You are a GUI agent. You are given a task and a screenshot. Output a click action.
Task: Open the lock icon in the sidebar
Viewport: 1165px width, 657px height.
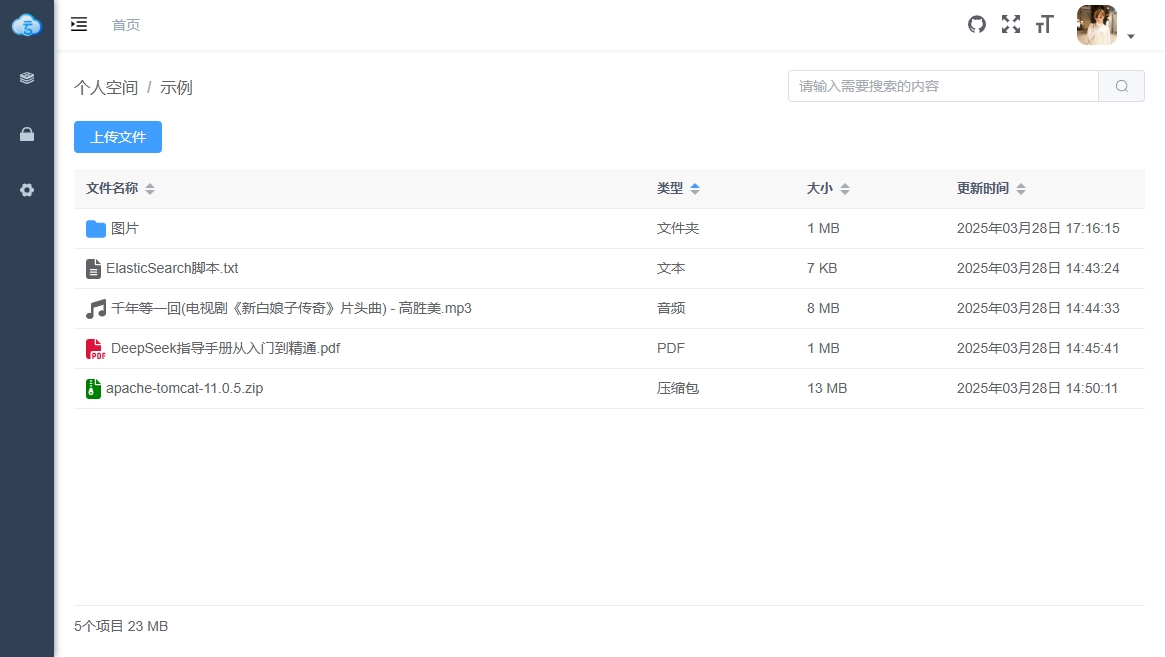(27, 134)
